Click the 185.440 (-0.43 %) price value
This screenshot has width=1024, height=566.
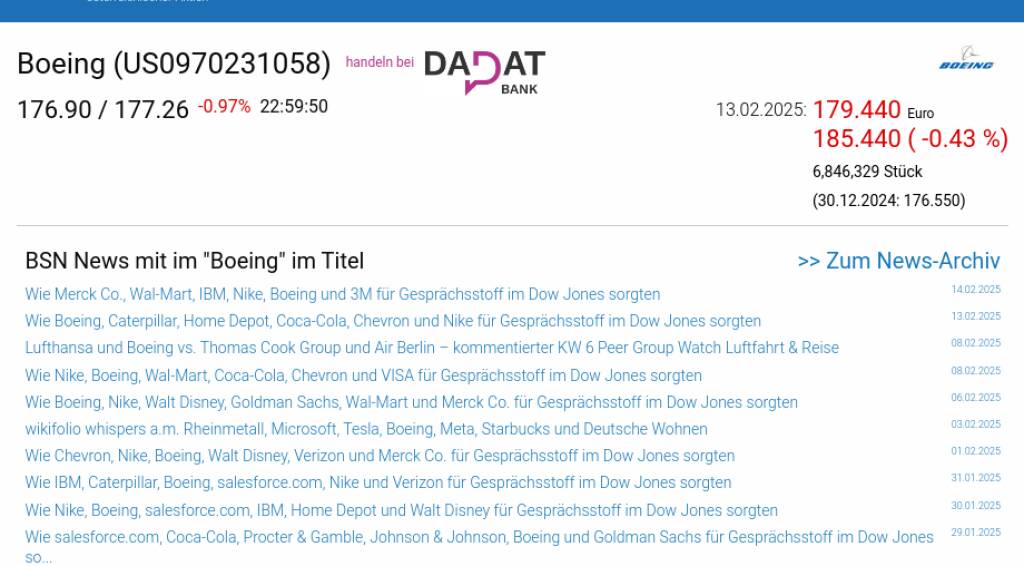909,139
